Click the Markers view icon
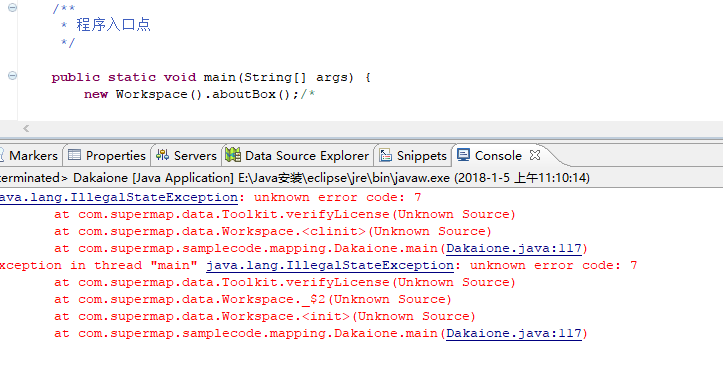Image resolution: width=723 pixels, height=374 pixels. click(1, 155)
